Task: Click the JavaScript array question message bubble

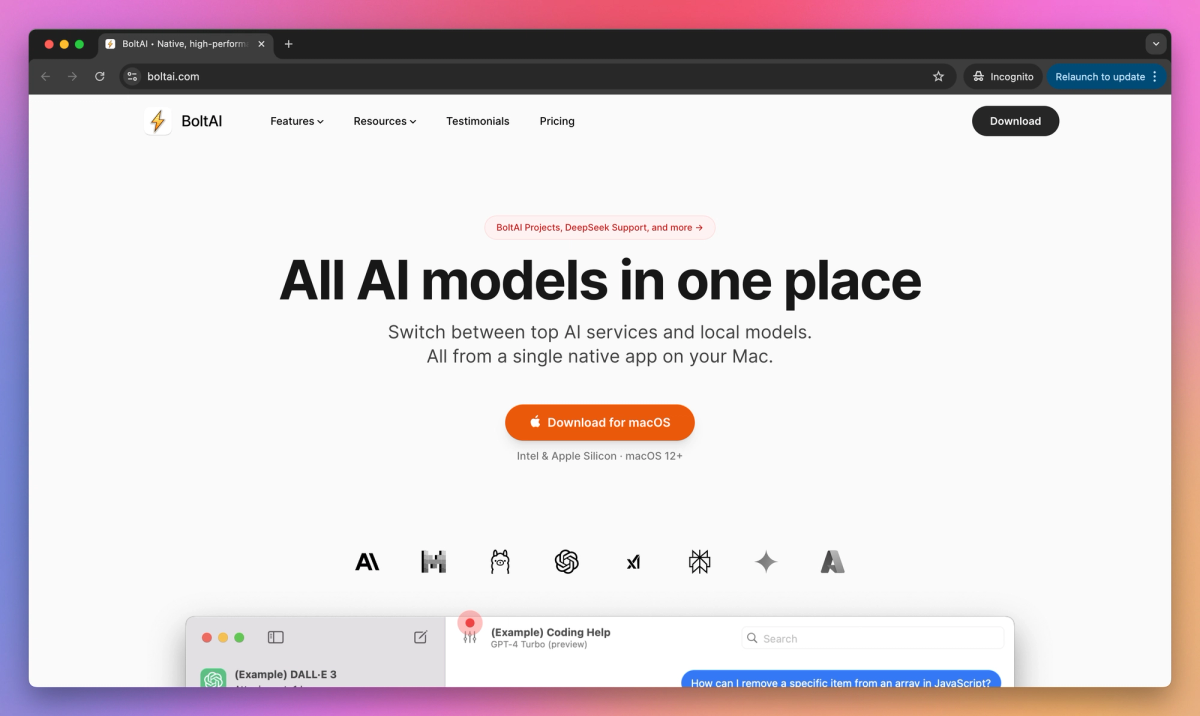Action: (841, 680)
